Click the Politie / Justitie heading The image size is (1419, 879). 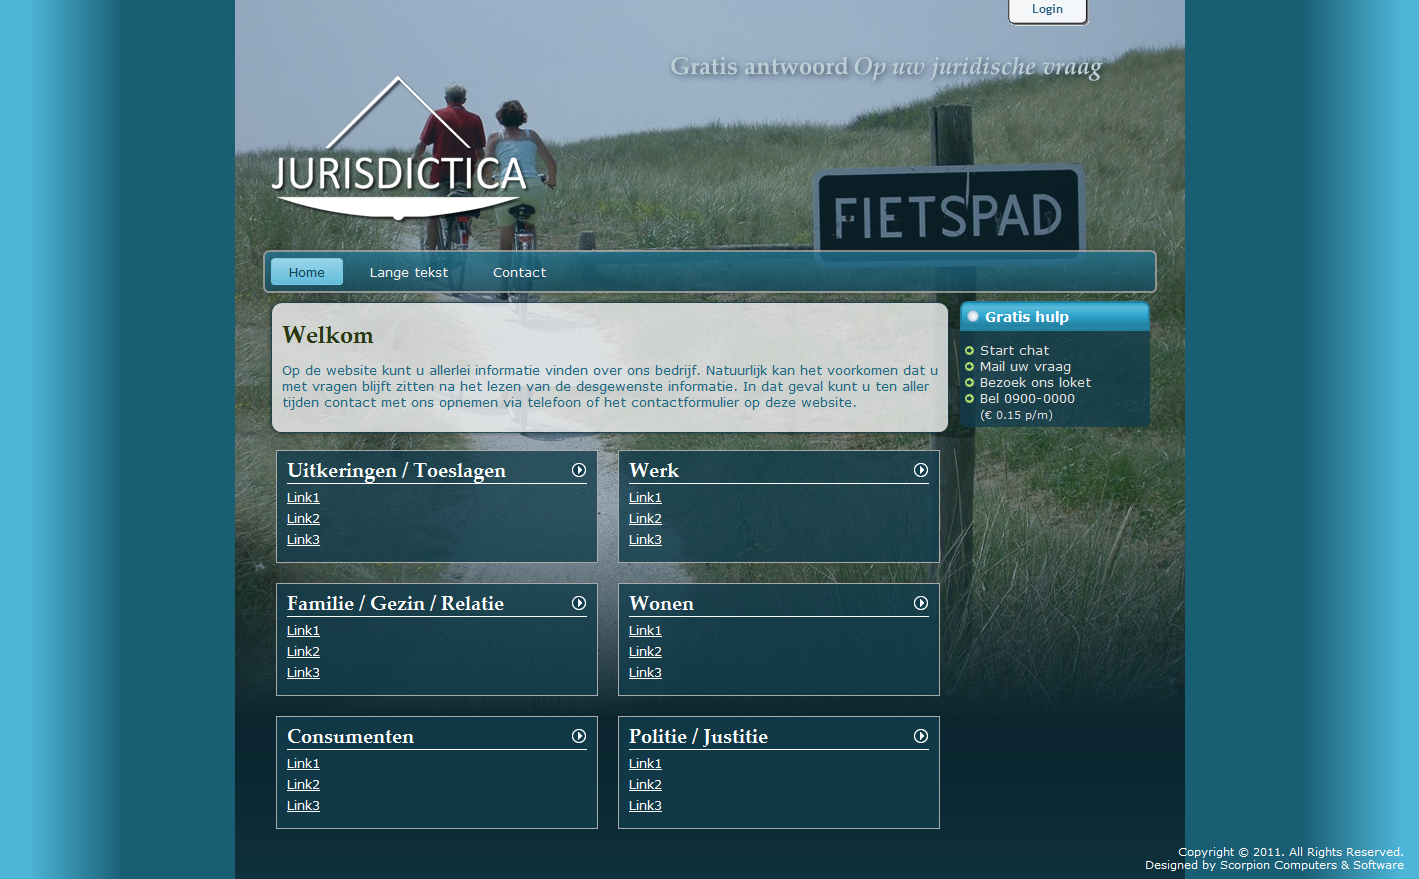coord(698,737)
